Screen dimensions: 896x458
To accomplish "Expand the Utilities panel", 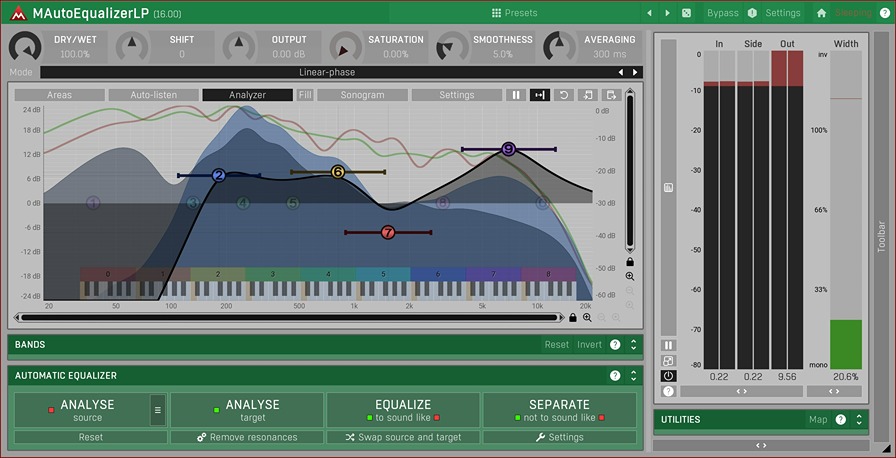I will (858, 419).
